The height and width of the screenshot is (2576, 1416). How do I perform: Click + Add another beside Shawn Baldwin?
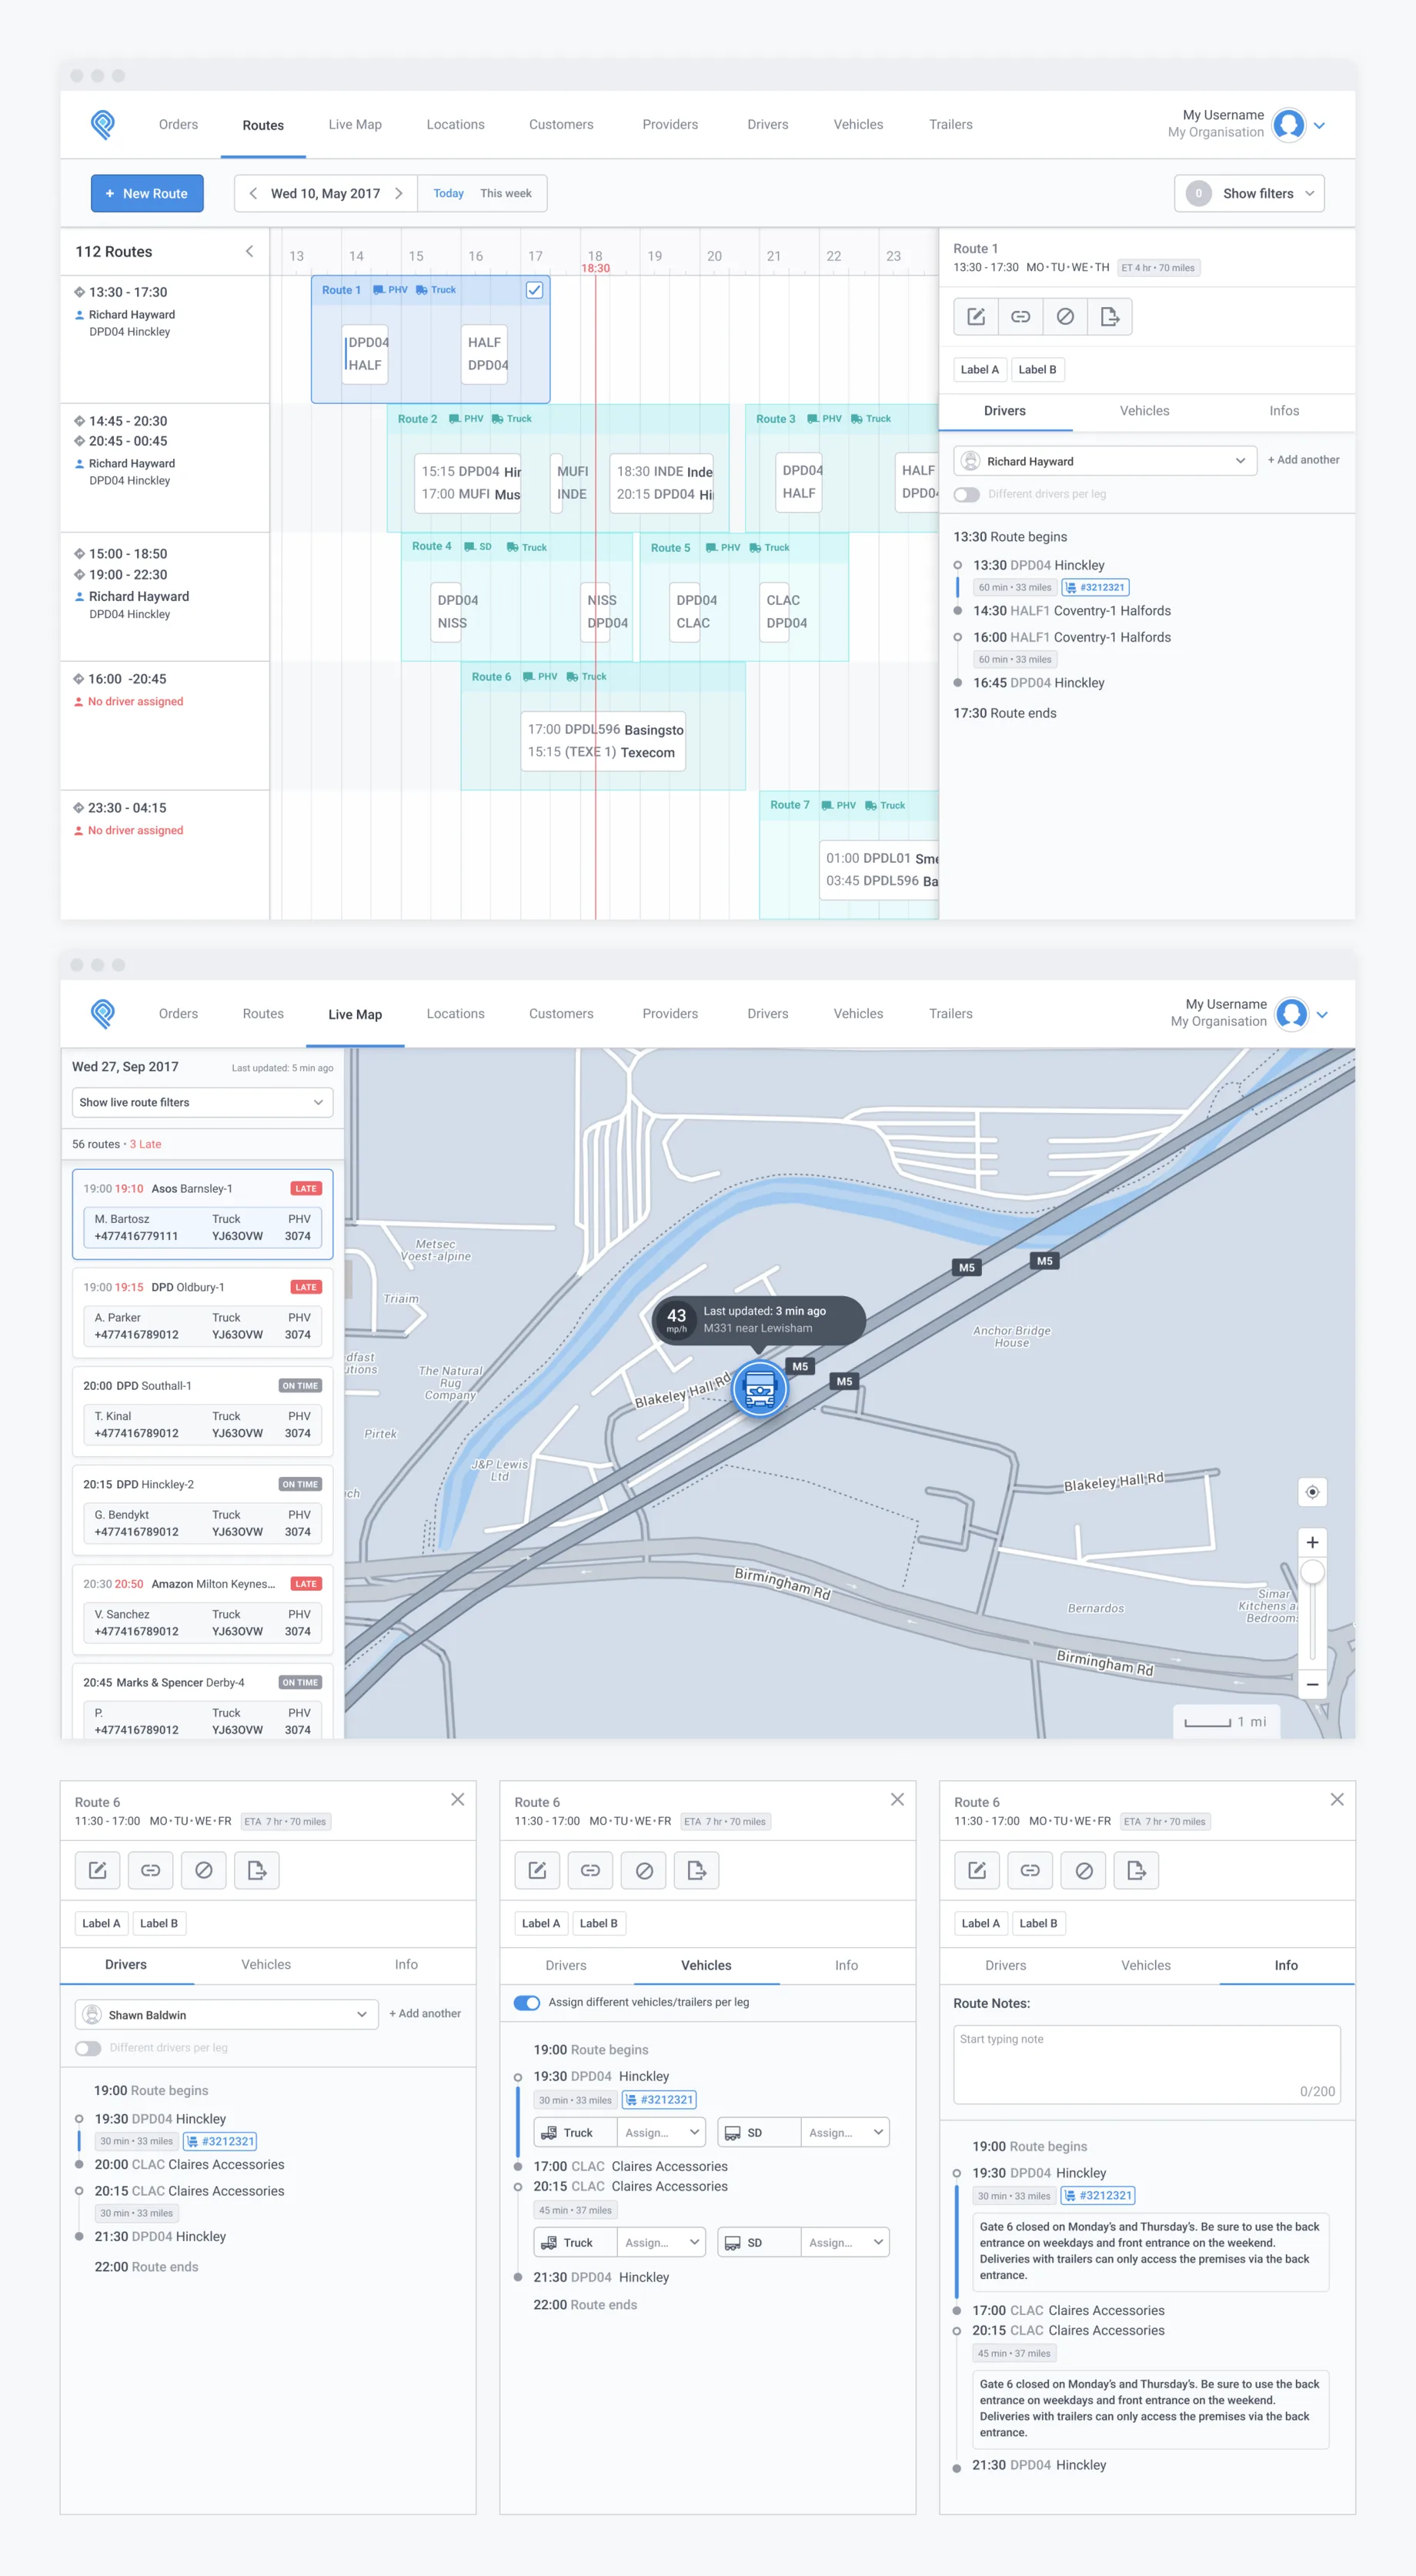[x=425, y=2014]
